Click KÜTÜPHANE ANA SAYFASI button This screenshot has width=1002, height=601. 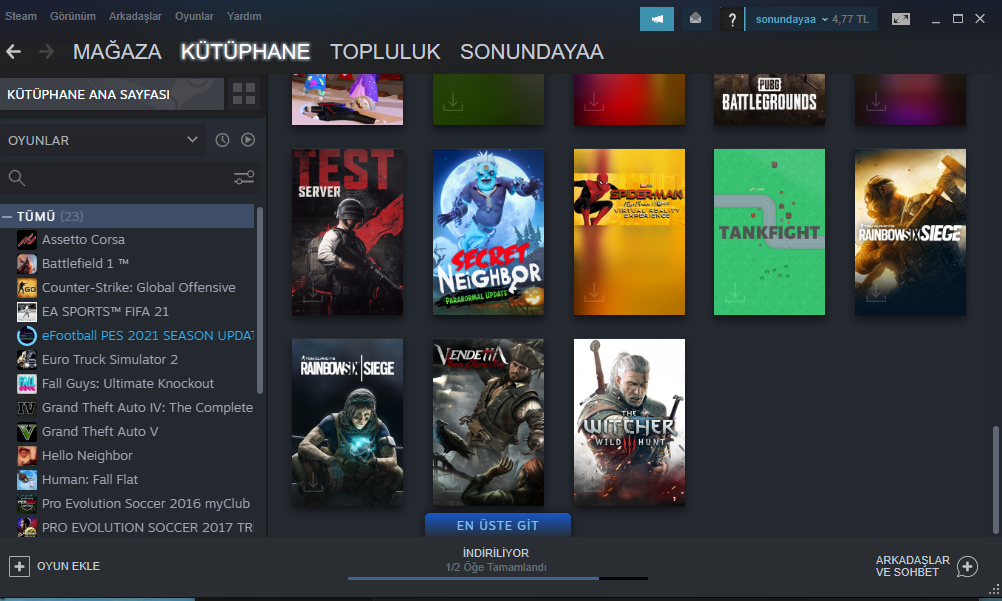112,94
